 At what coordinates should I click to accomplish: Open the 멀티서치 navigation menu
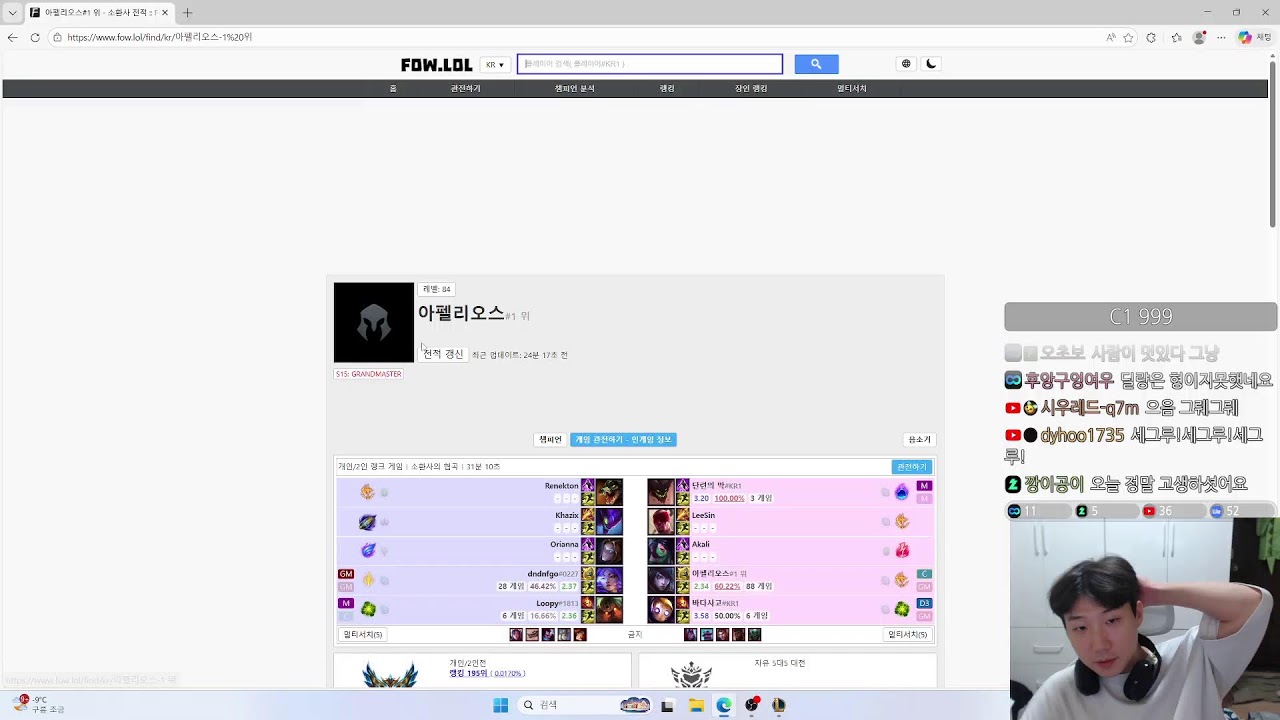pyautogui.click(x=852, y=89)
